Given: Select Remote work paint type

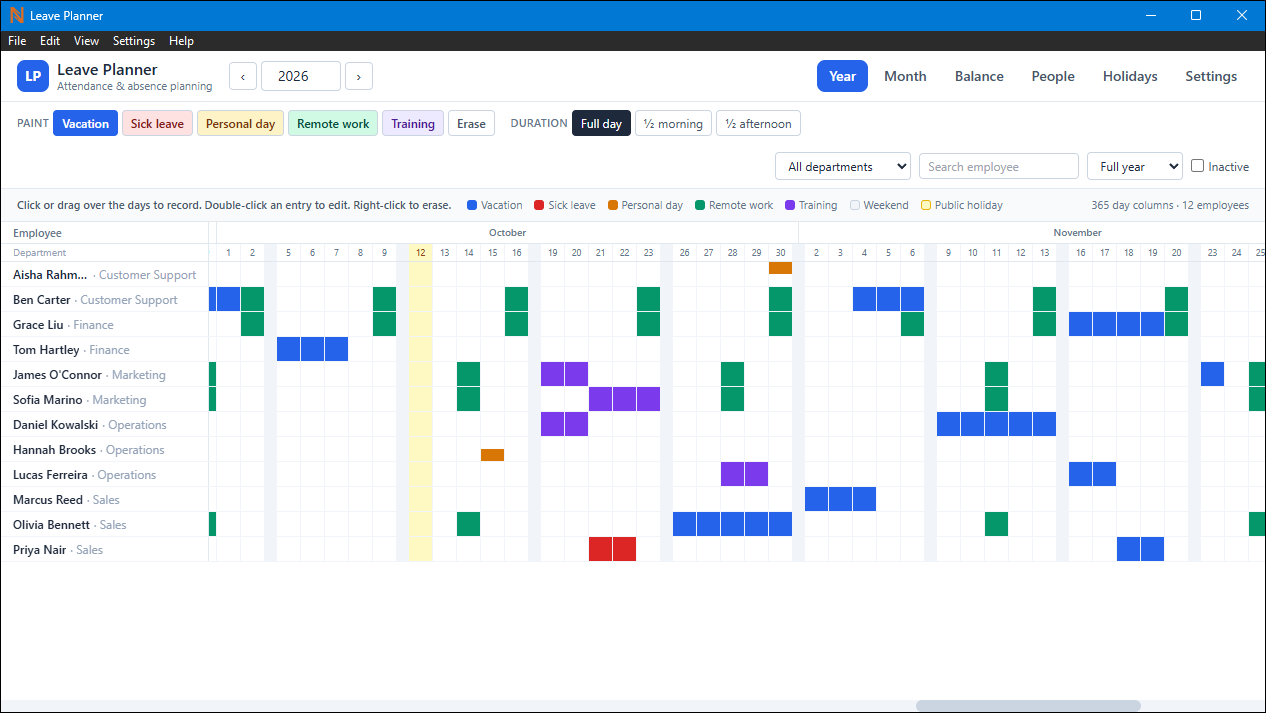Looking at the screenshot, I should [333, 124].
